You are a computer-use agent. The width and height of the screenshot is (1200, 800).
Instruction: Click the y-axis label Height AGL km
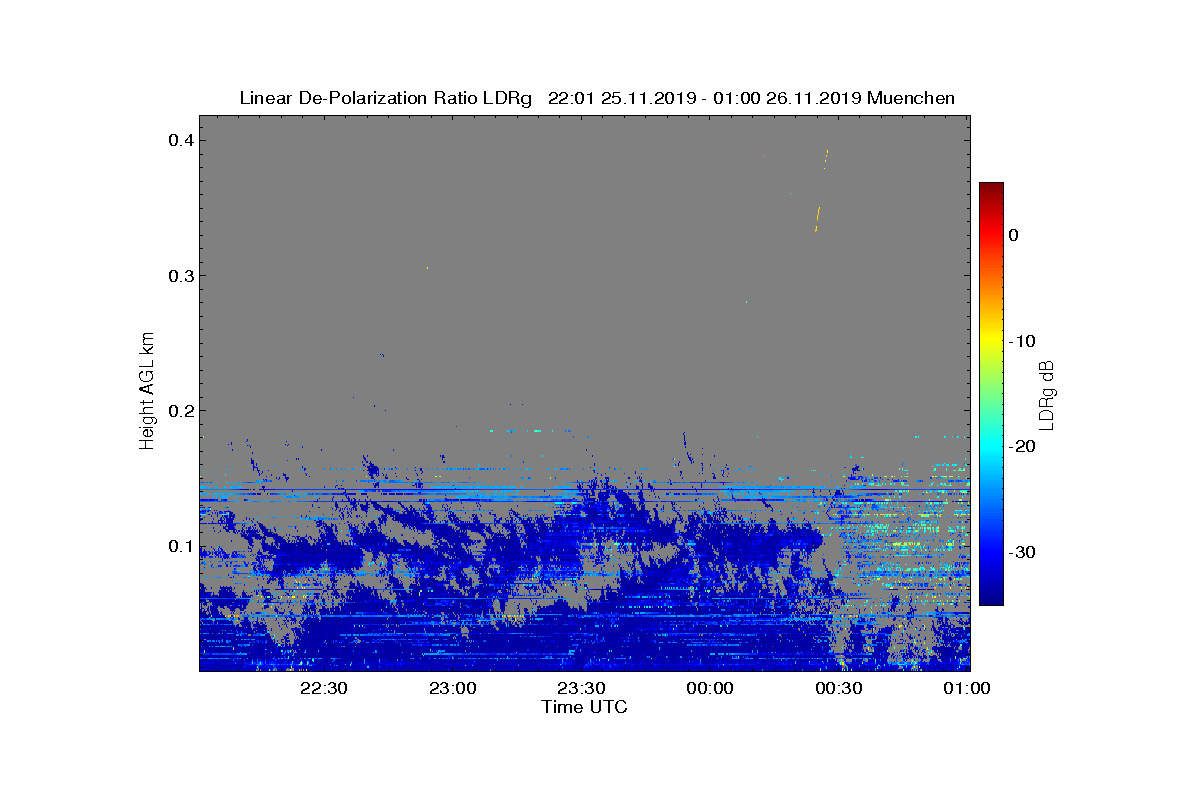click(148, 389)
